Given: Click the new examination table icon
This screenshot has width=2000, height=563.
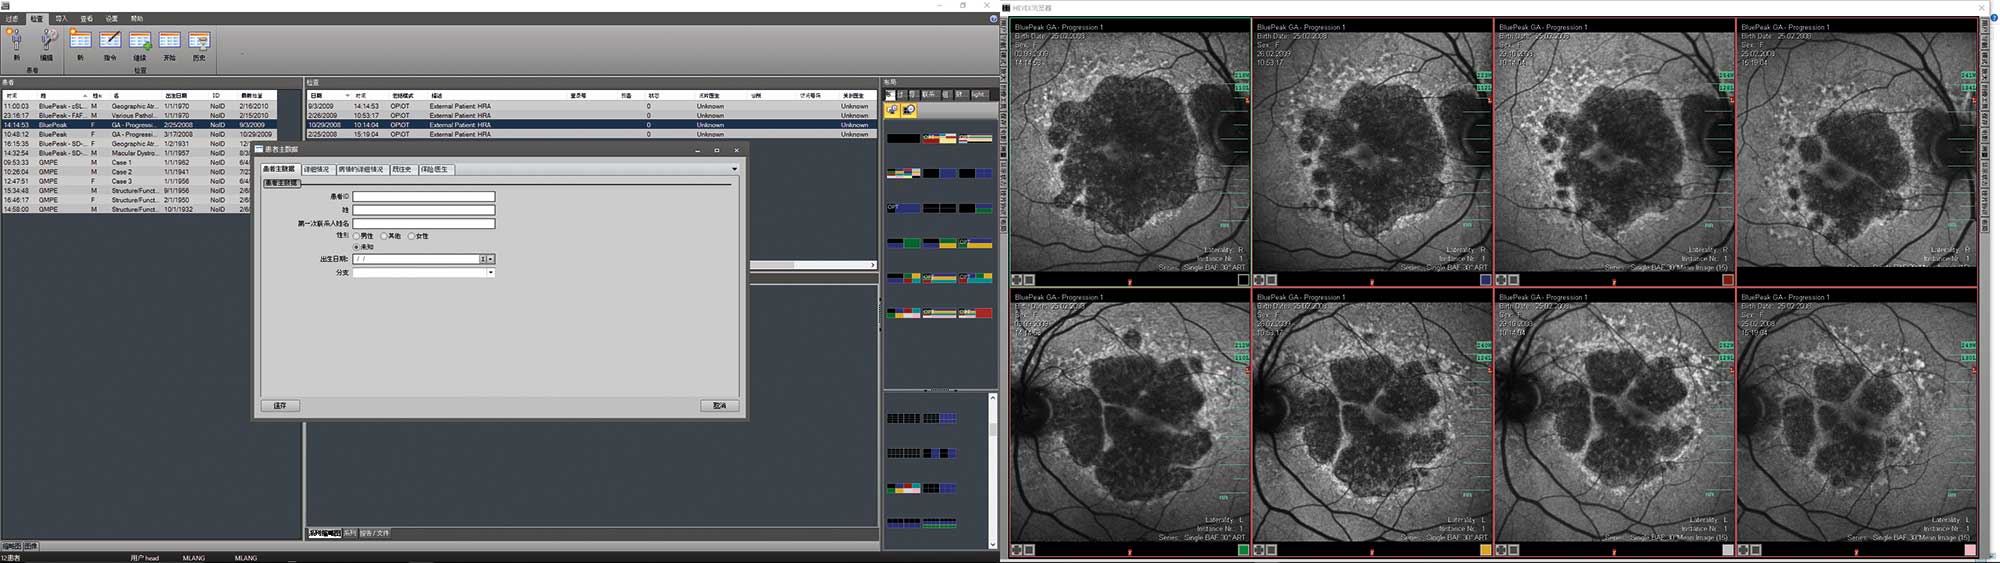Looking at the screenshot, I should [x=80, y=41].
